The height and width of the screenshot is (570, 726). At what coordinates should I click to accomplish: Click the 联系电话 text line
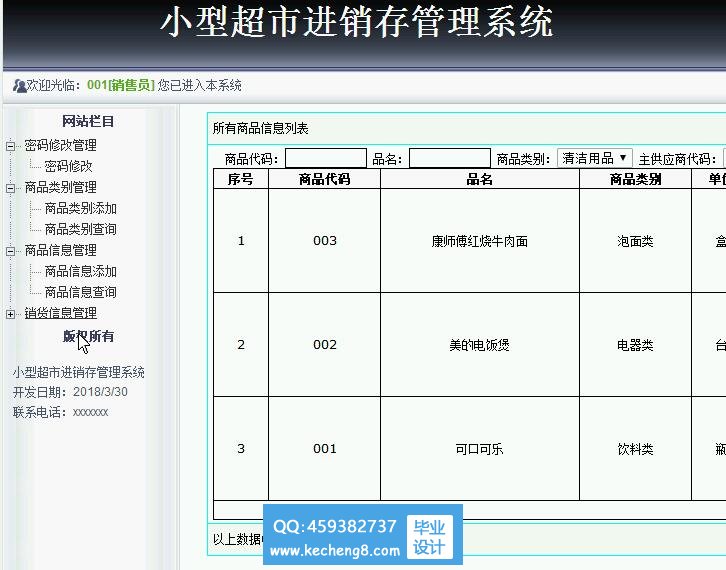(61, 412)
